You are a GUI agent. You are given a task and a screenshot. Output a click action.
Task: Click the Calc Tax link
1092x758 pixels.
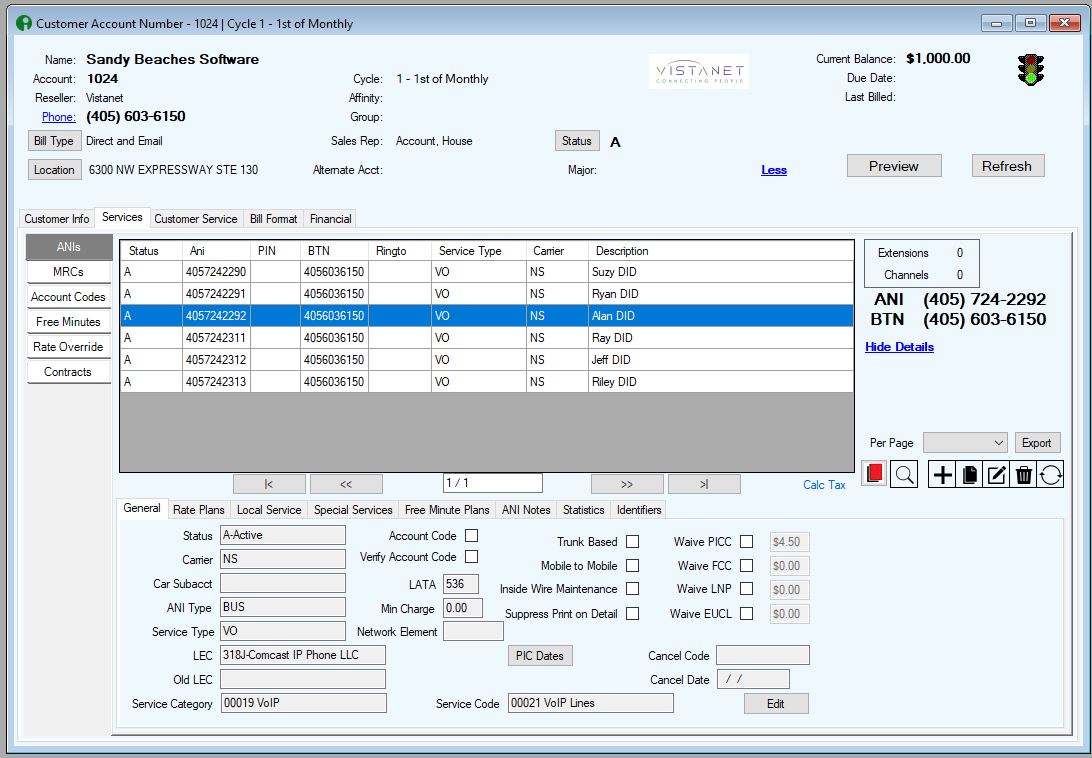click(x=824, y=485)
